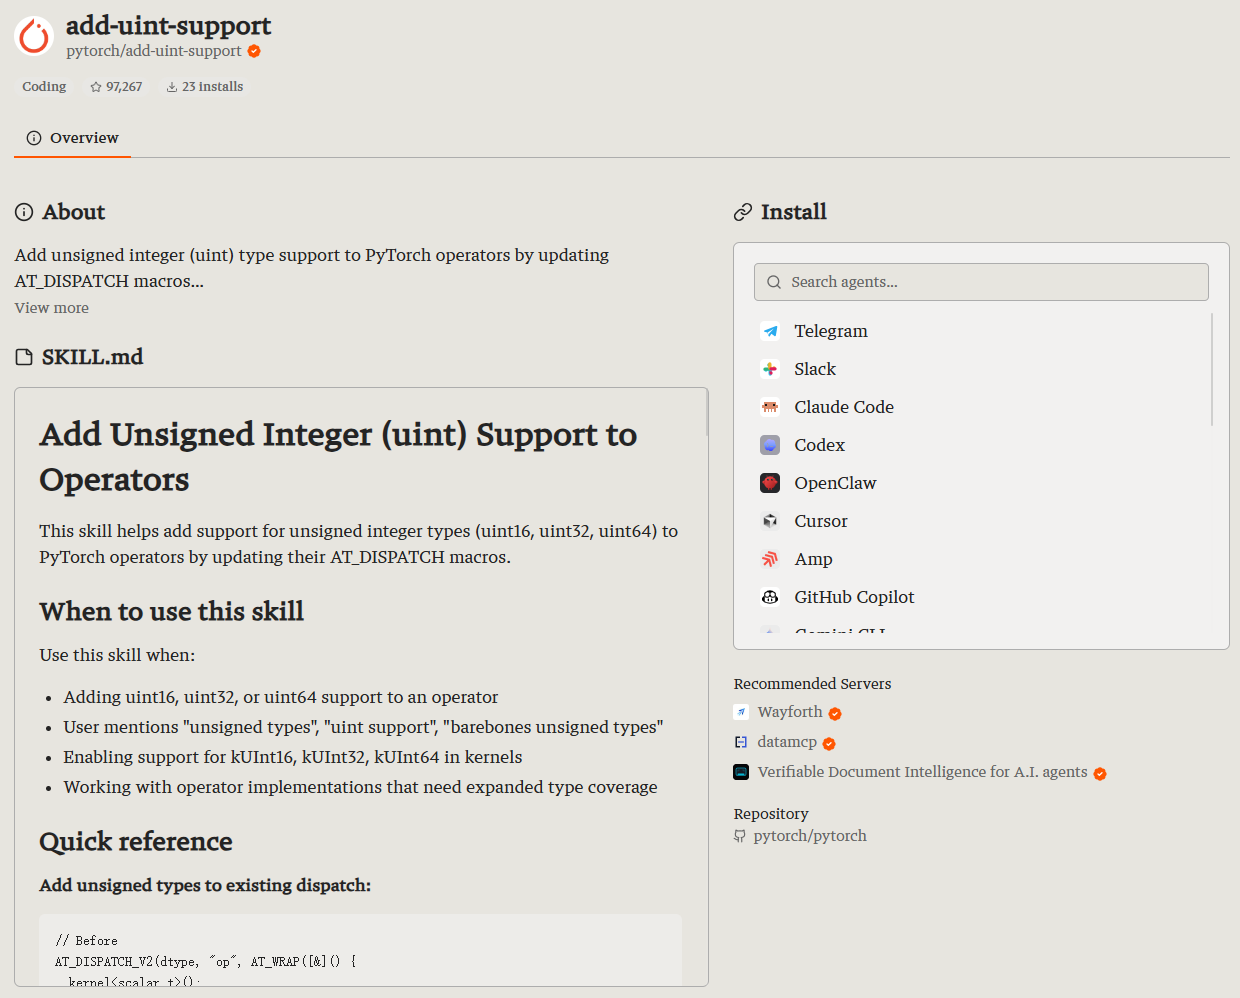
Task: Click the 'Repository' label
Action: 771,814
